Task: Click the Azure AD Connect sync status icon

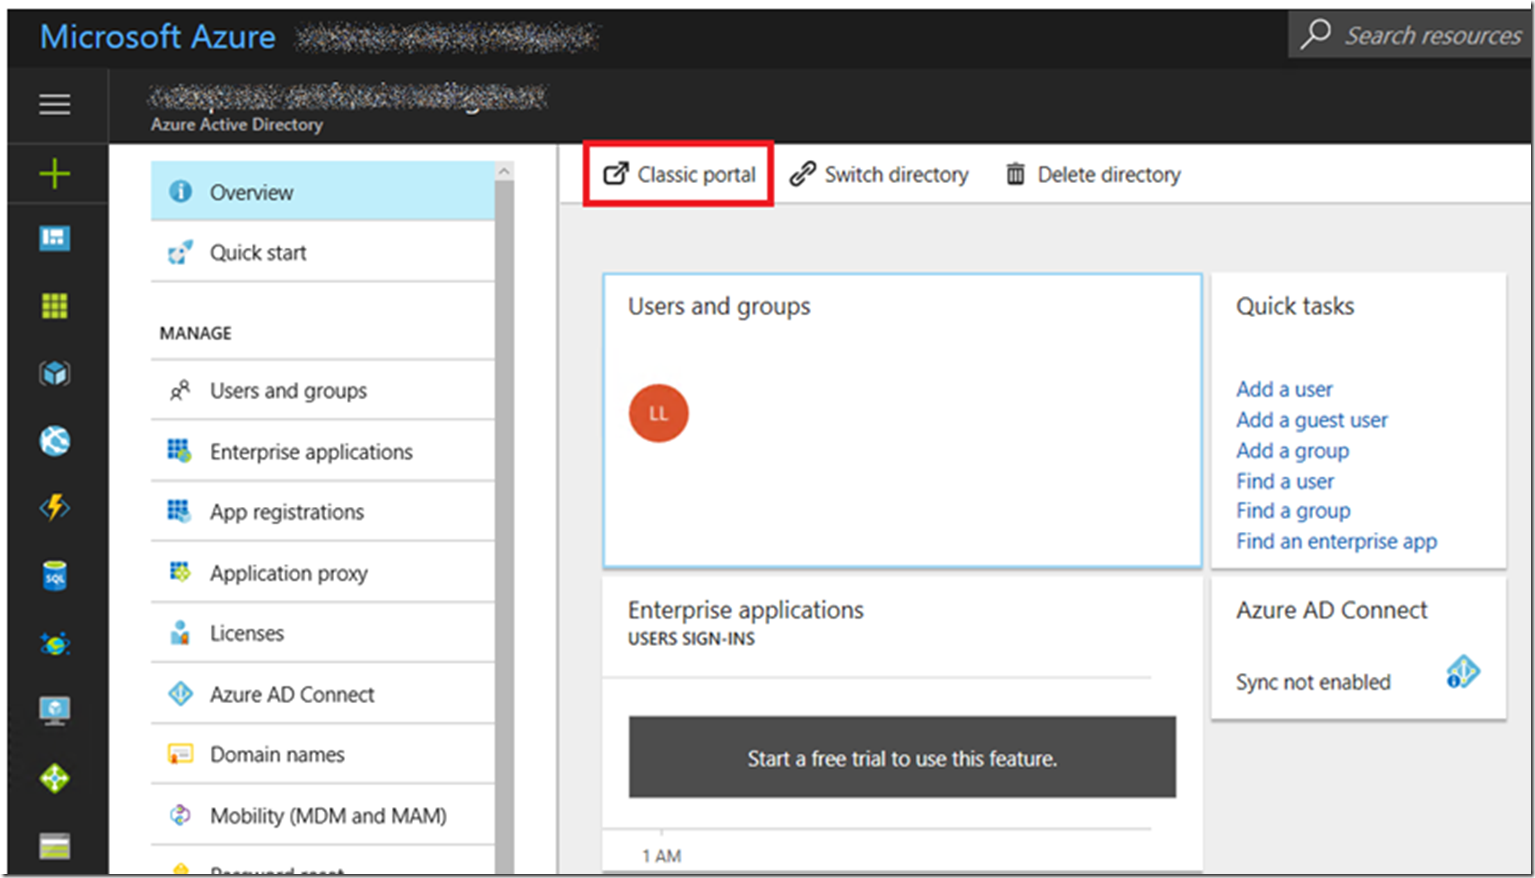Action: coord(1462,672)
